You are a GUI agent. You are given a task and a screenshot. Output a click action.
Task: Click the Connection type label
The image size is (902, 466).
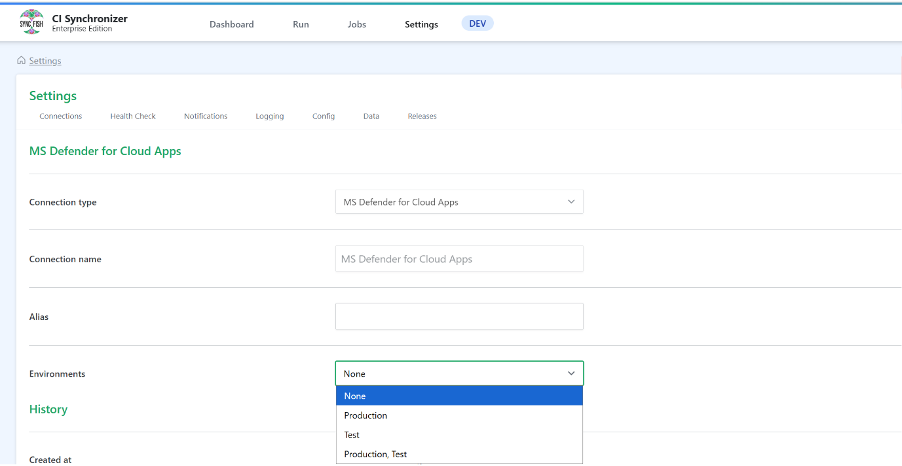click(63, 203)
